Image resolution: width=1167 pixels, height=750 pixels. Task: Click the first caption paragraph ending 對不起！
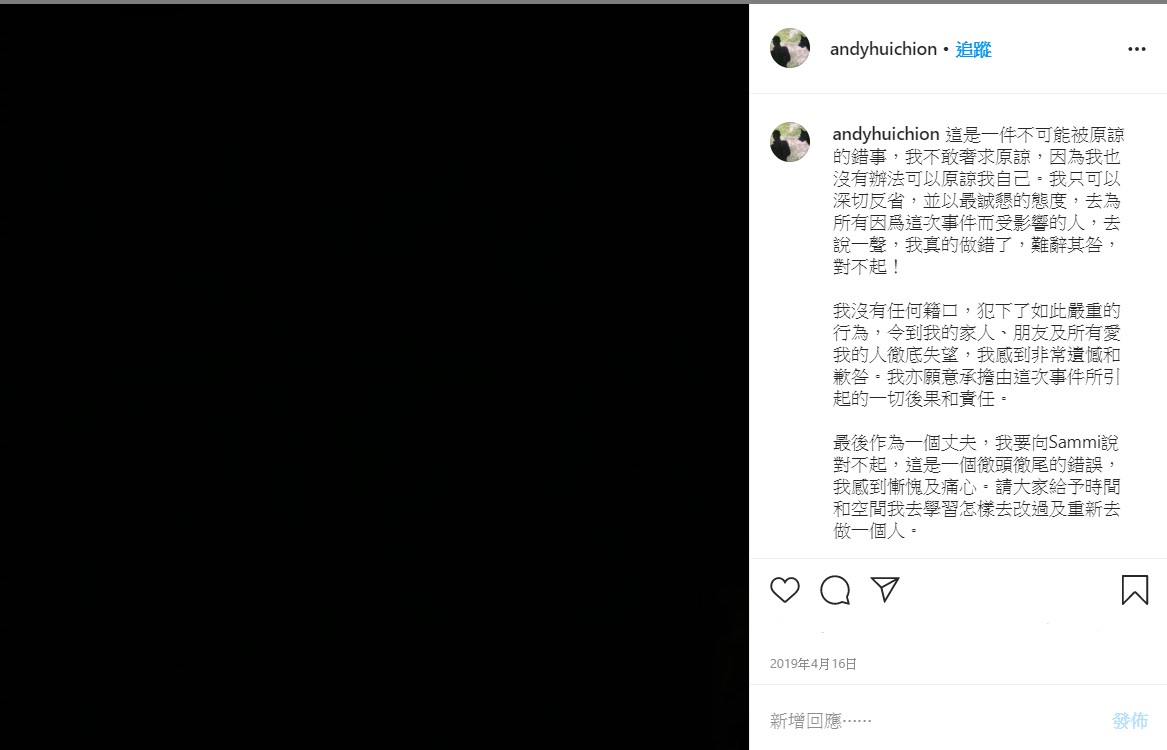click(978, 200)
